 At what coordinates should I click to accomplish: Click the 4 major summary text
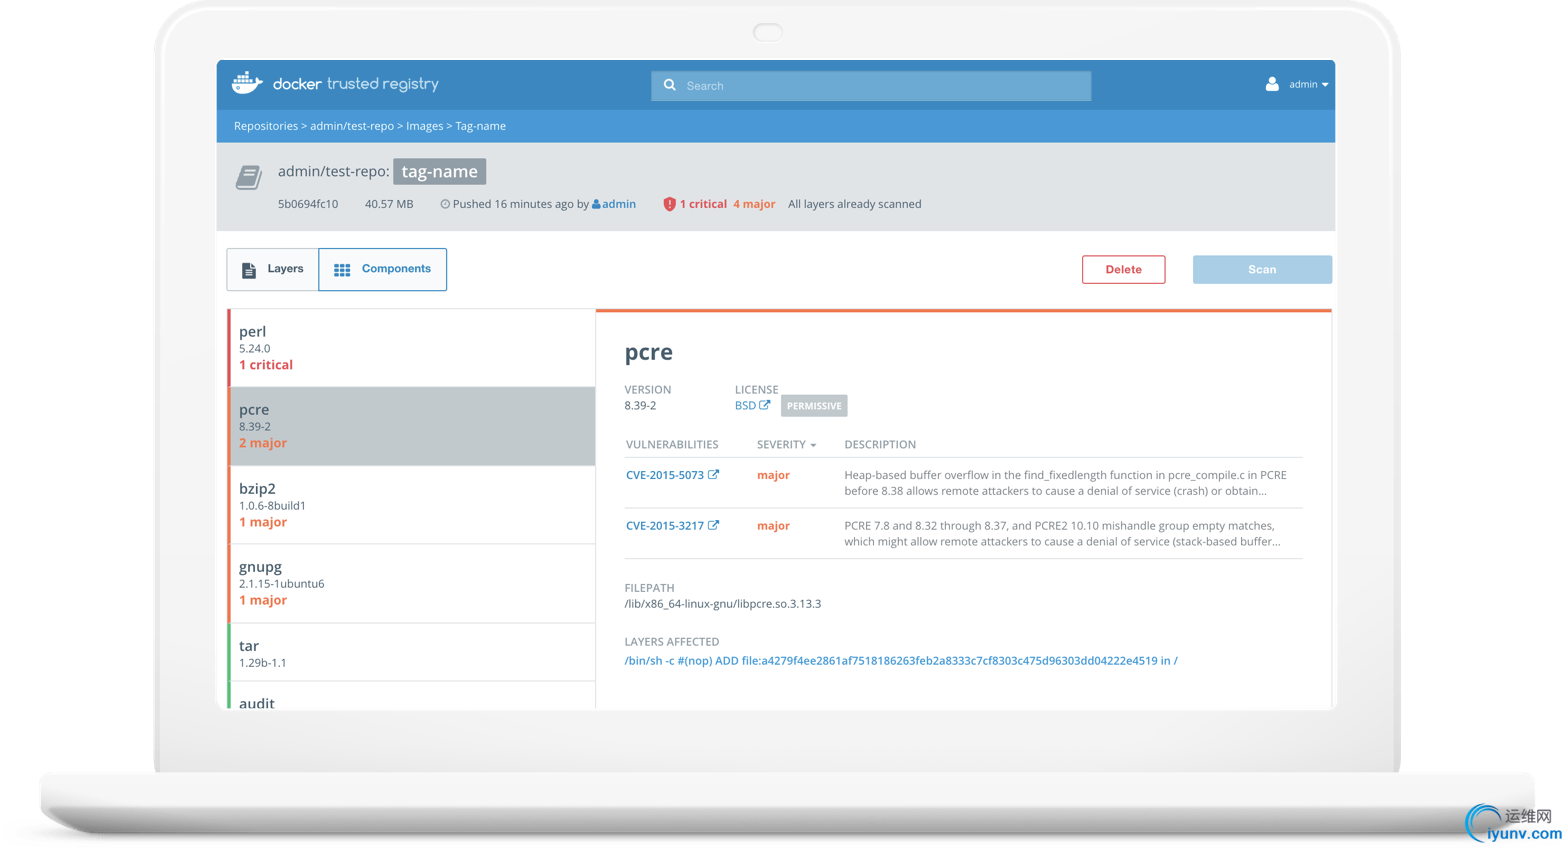click(x=754, y=204)
